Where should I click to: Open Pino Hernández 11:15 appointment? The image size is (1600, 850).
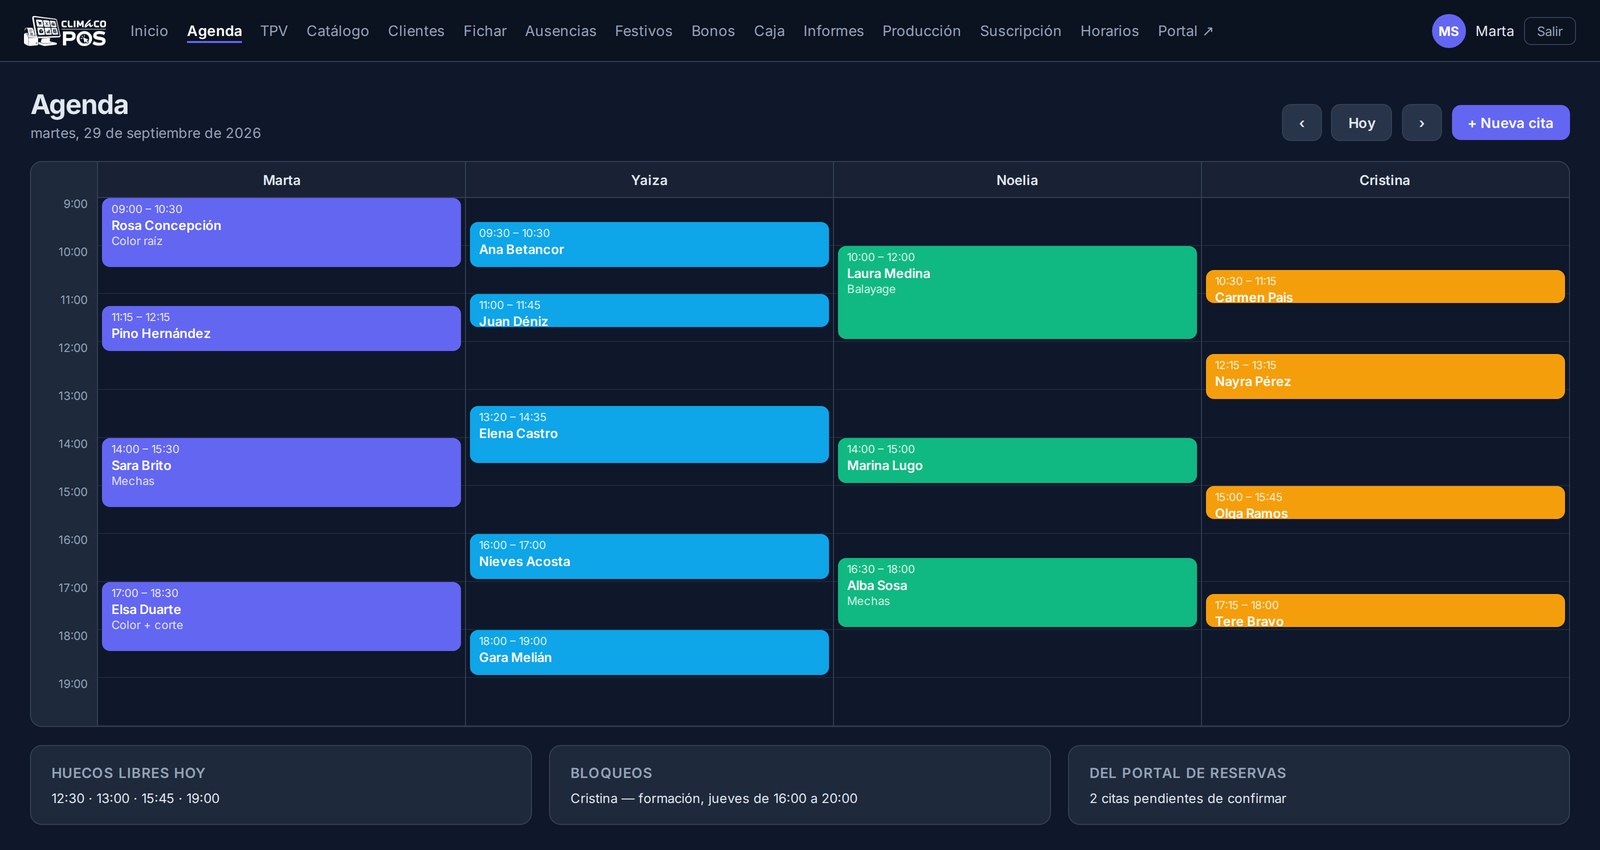point(281,328)
